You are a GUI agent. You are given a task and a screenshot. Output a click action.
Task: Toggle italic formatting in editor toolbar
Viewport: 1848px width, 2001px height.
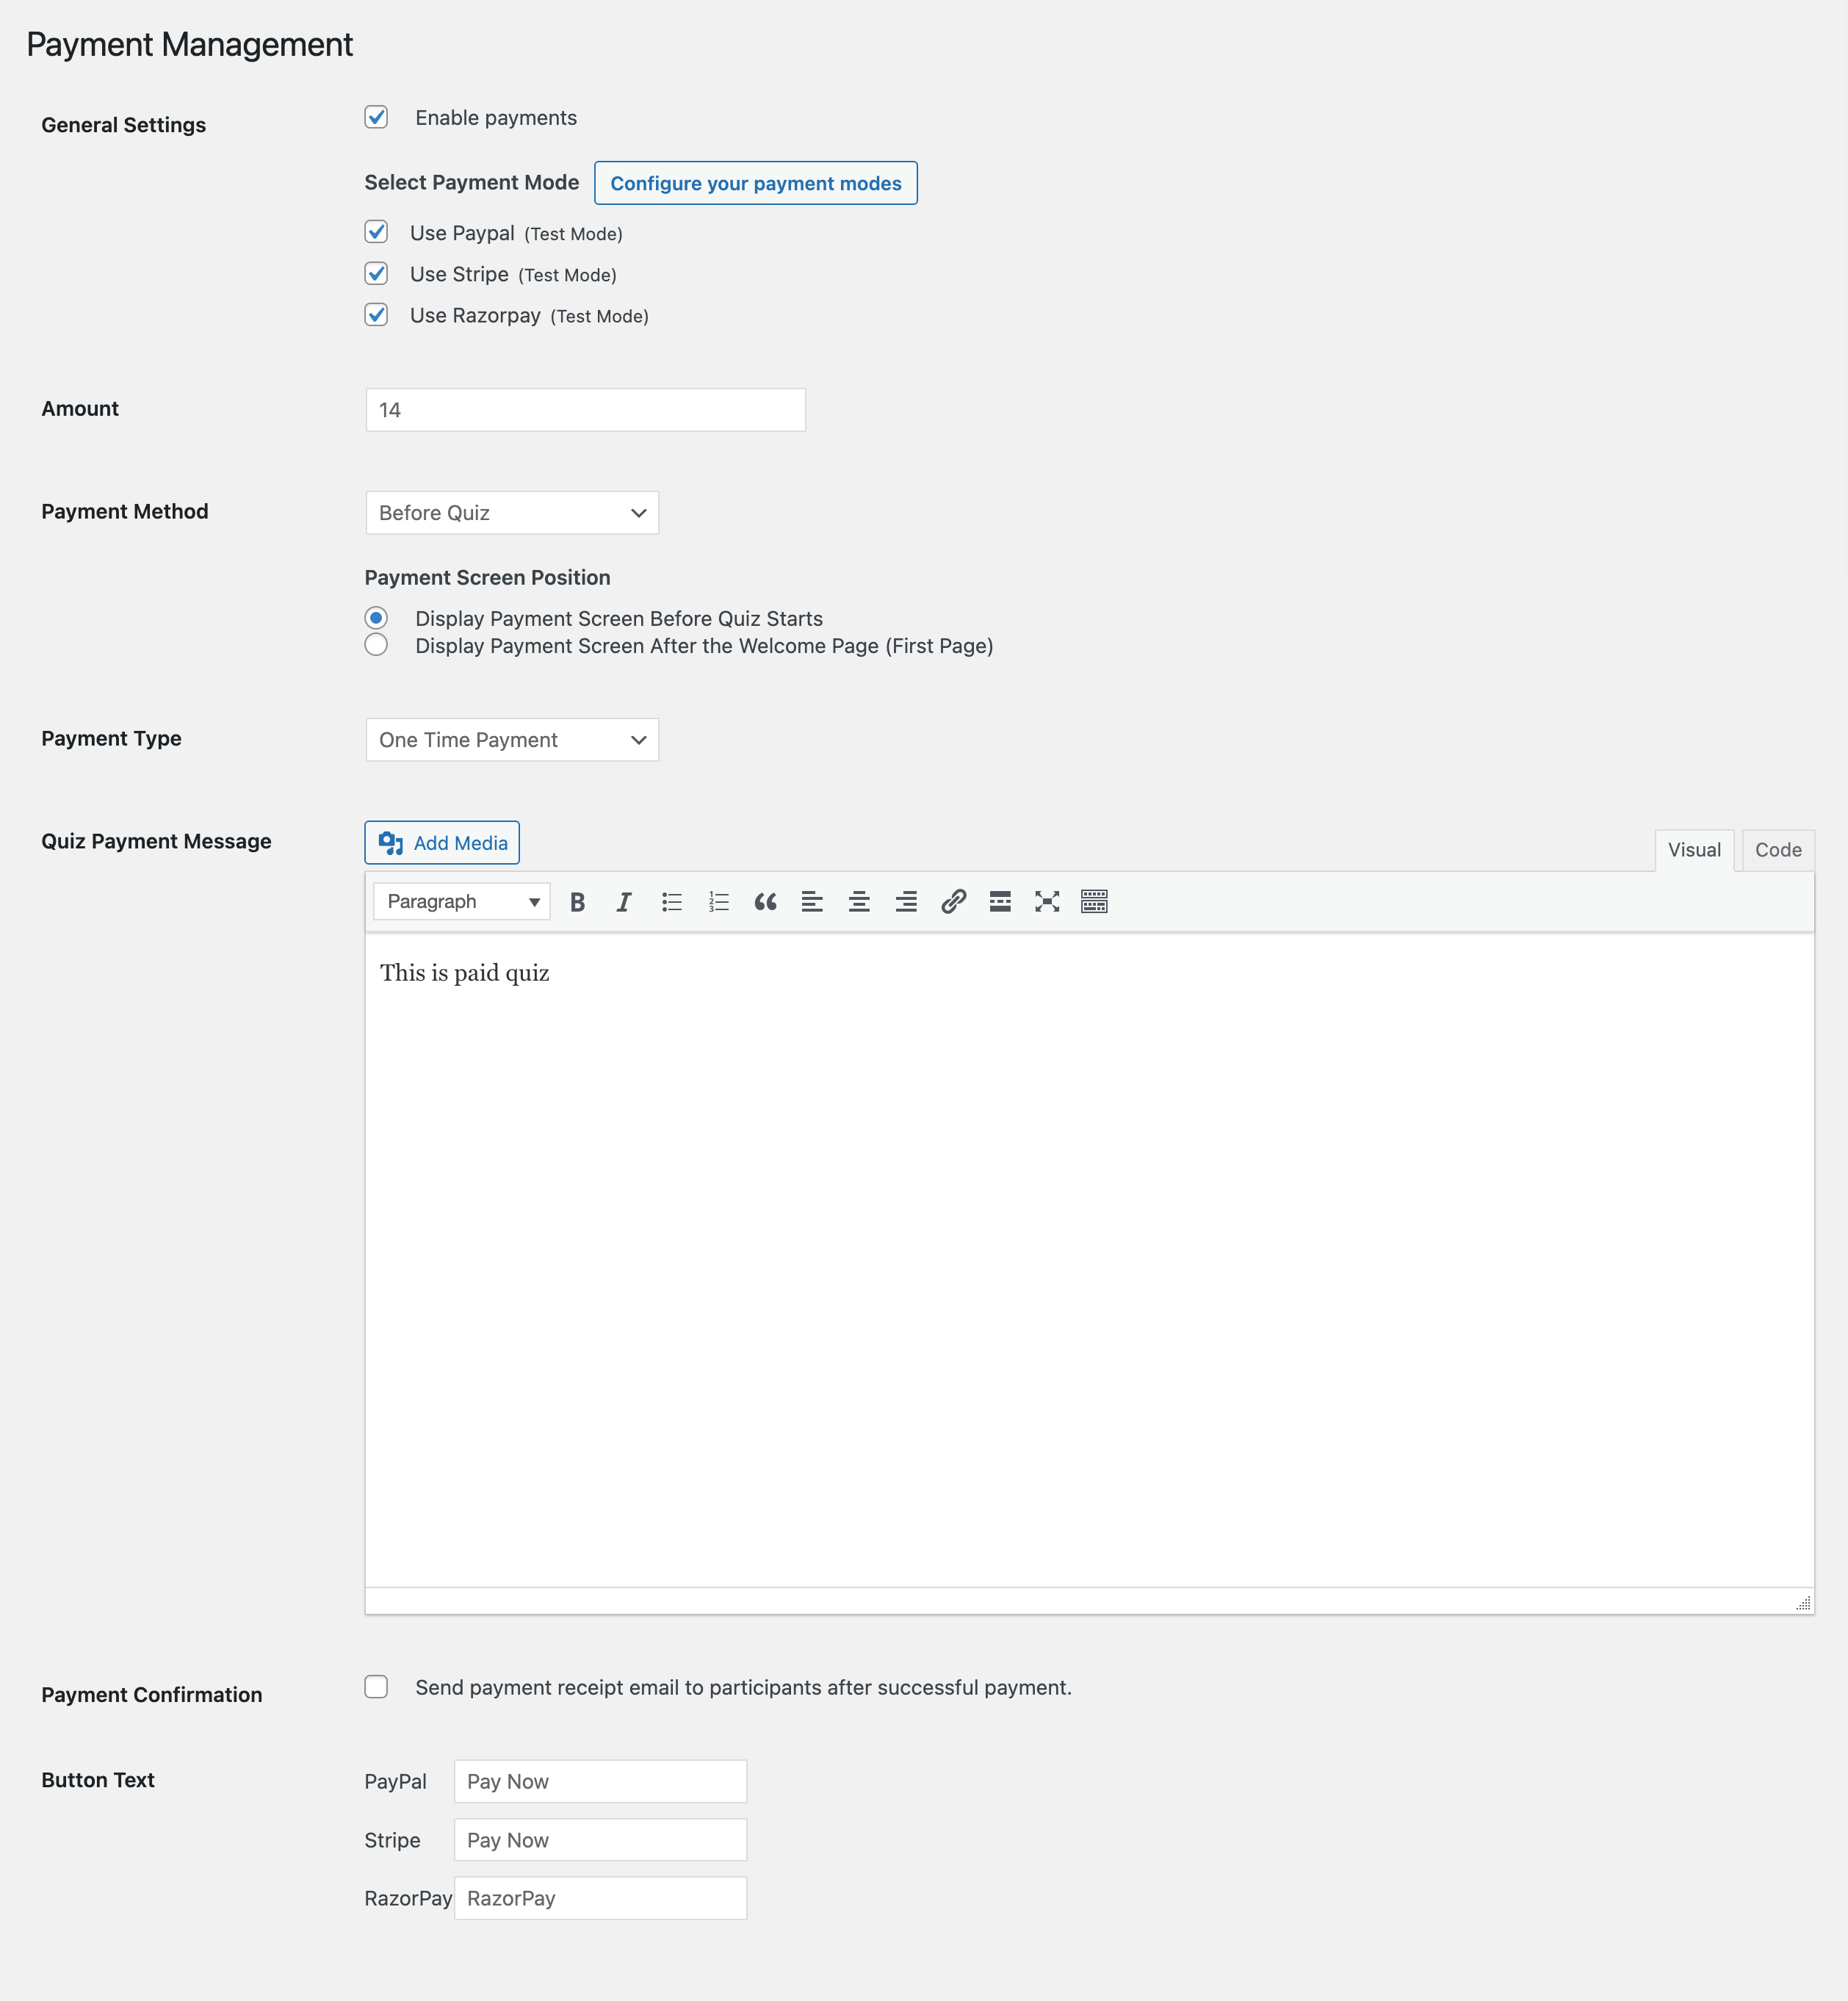624,902
